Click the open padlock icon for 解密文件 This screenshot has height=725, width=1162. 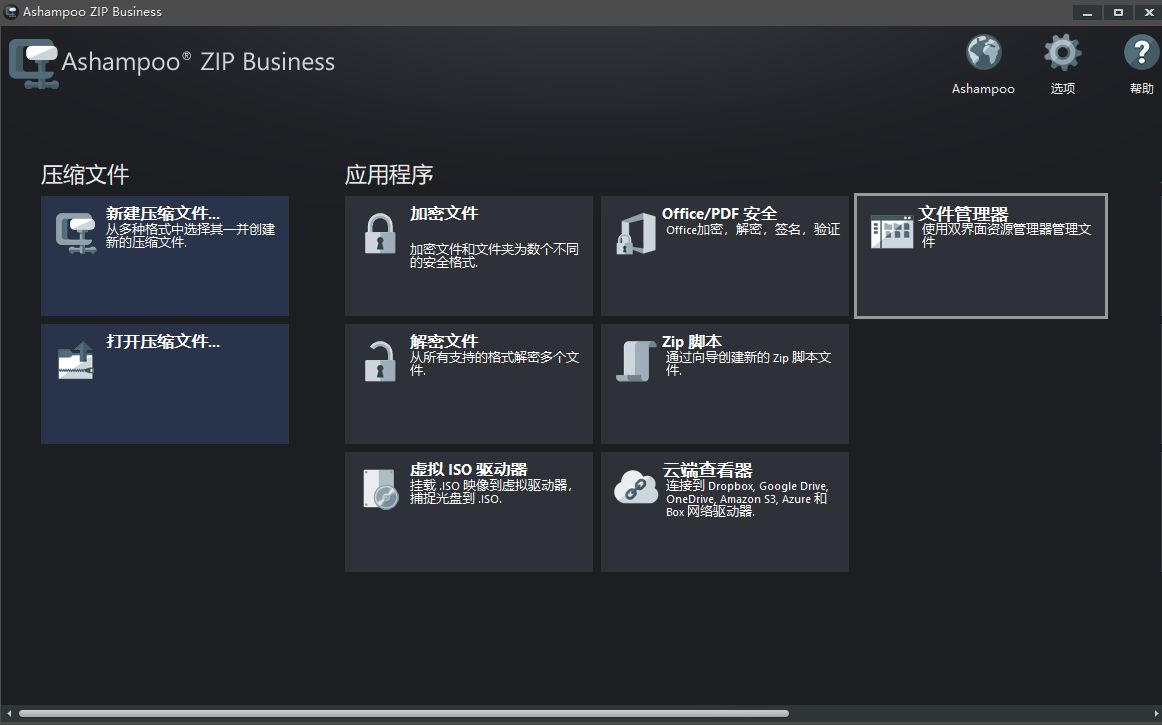[x=379, y=361]
